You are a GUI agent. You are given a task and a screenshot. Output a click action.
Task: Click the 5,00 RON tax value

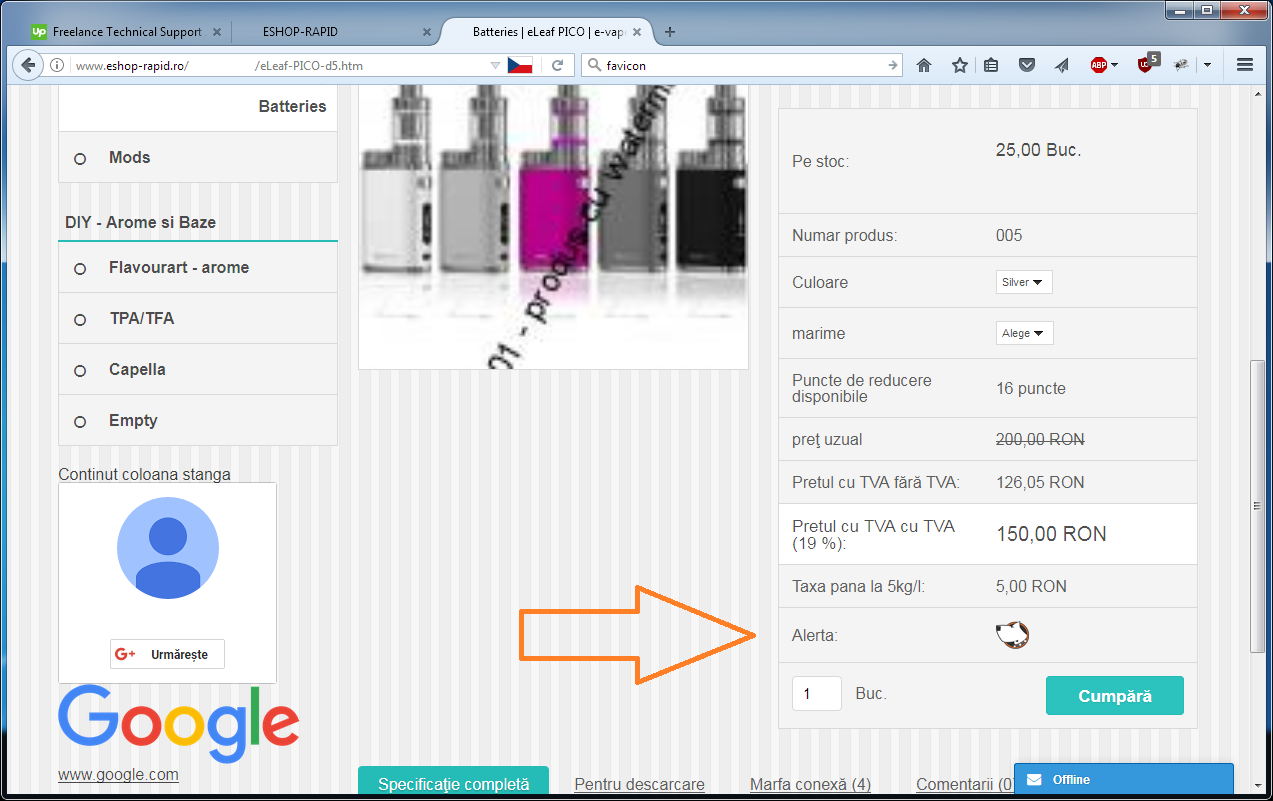[x=1031, y=586]
